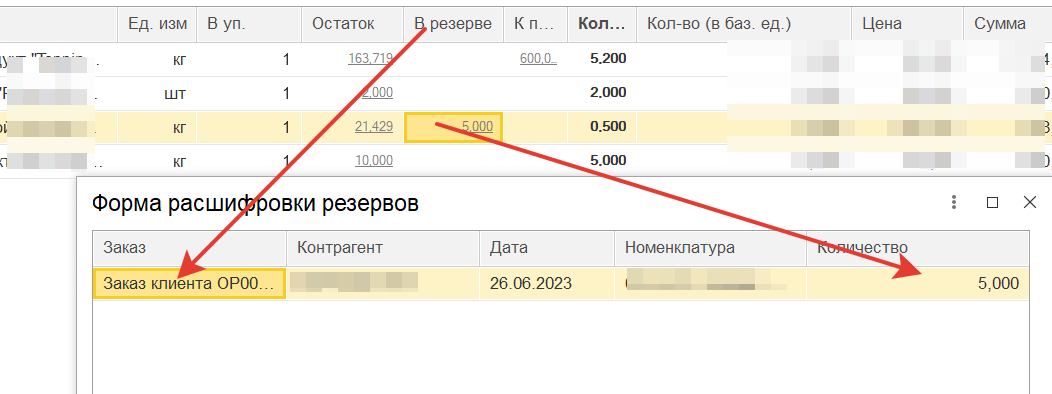Screen dimensions: 1052x394
Task: Click the bold Кол... column header
Action: [602, 24]
